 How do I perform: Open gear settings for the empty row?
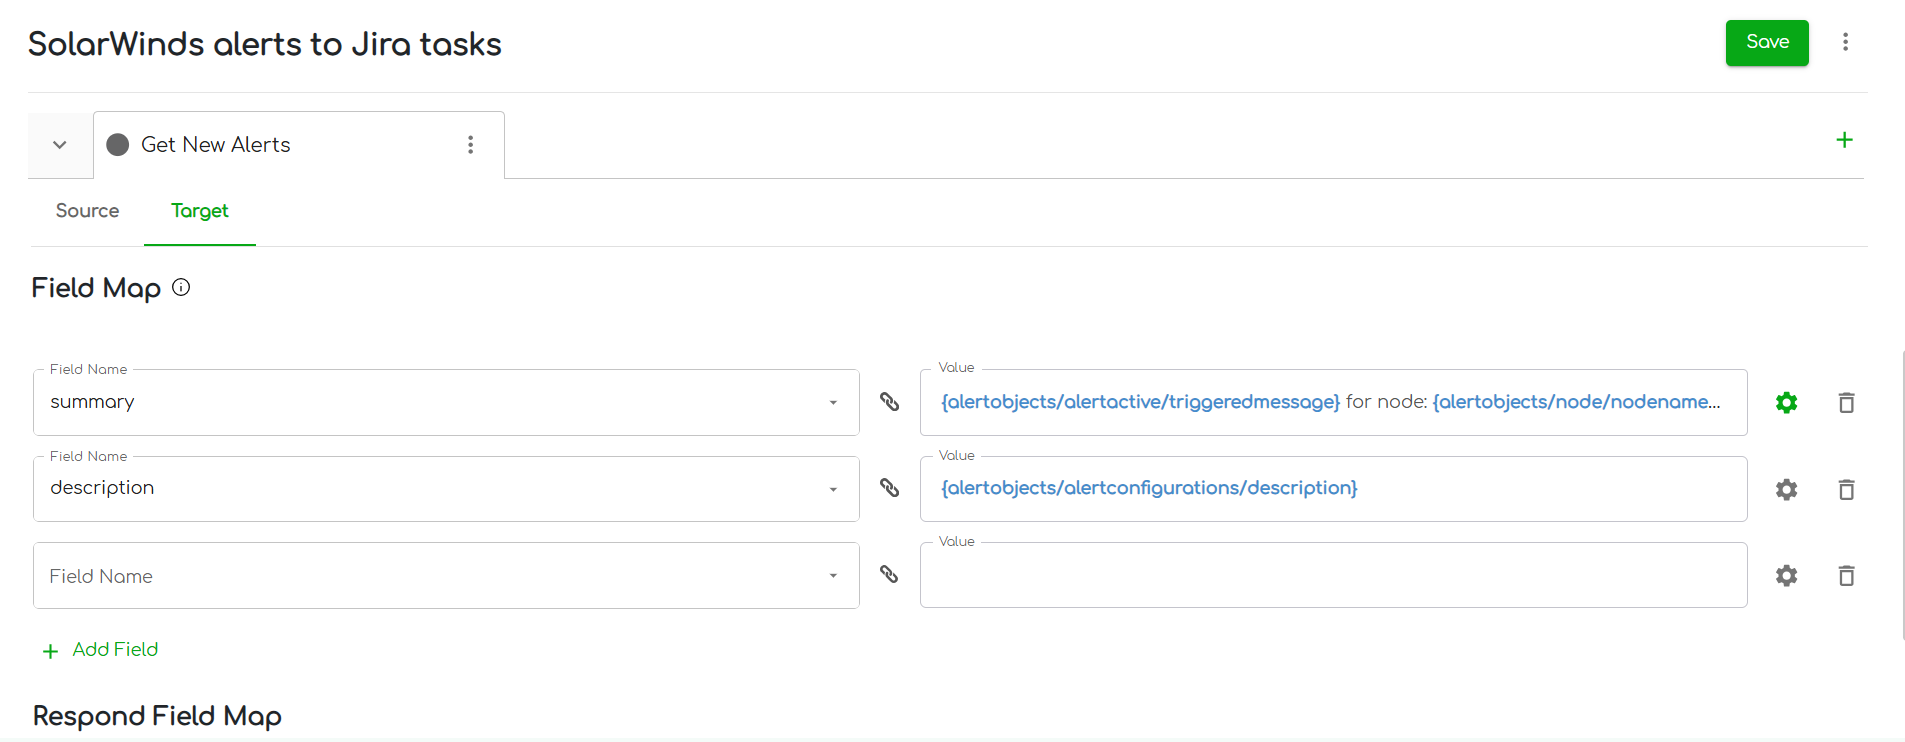1787,576
